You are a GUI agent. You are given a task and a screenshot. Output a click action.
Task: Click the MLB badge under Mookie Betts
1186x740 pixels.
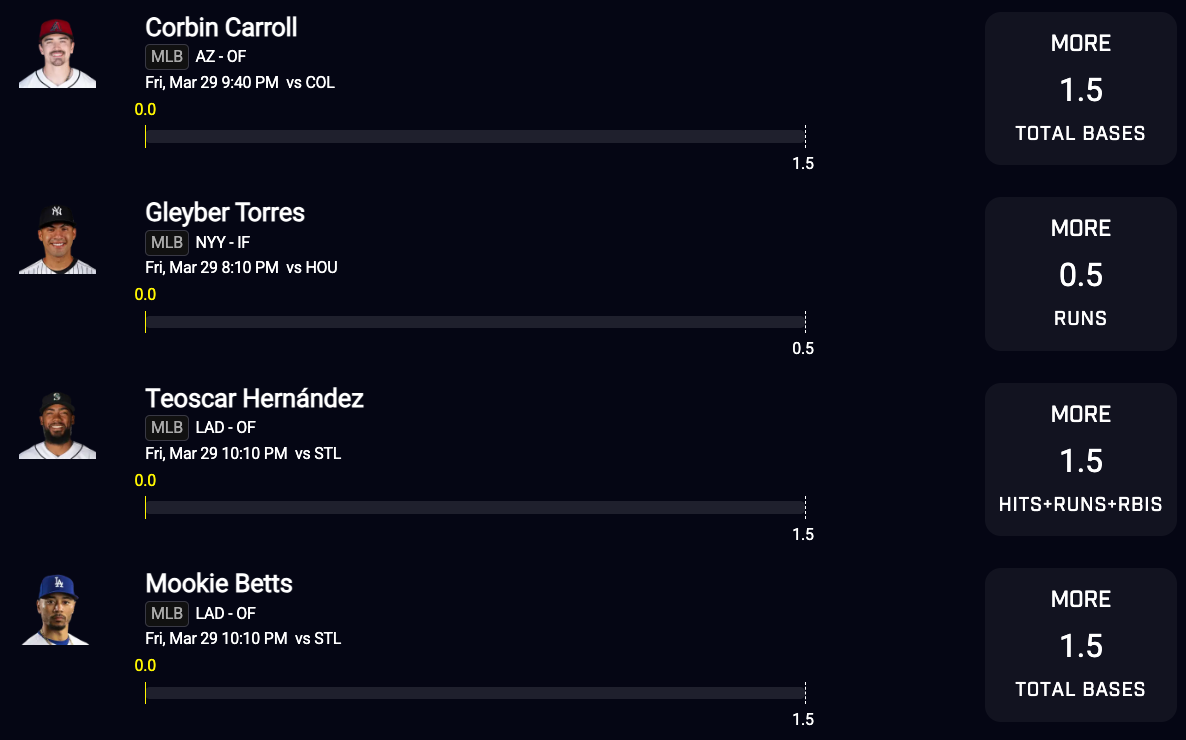(167, 613)
